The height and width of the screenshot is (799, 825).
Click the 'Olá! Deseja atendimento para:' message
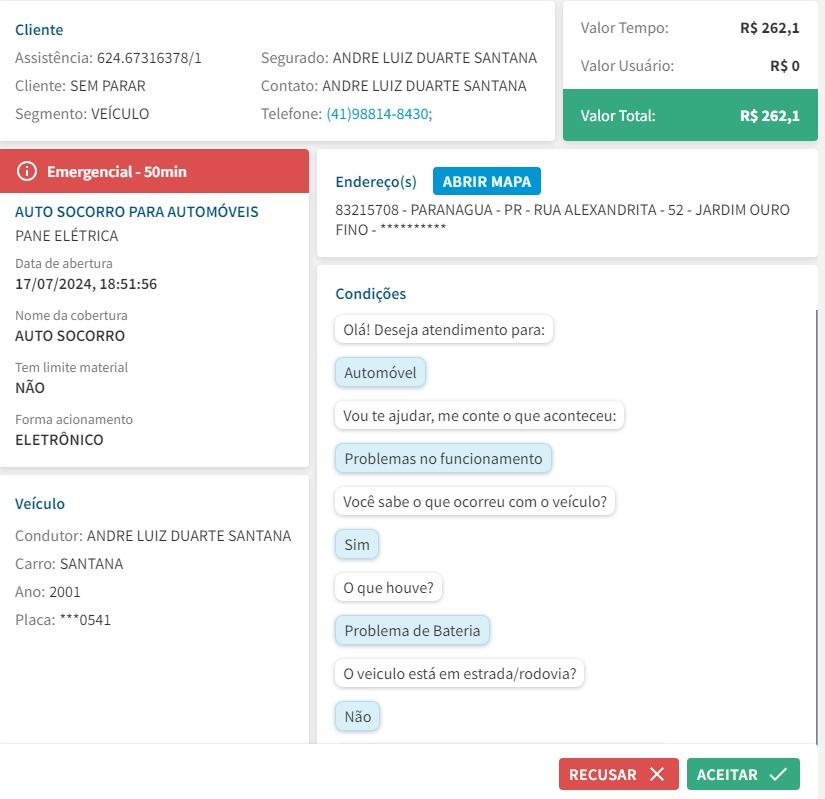(444, 330)
